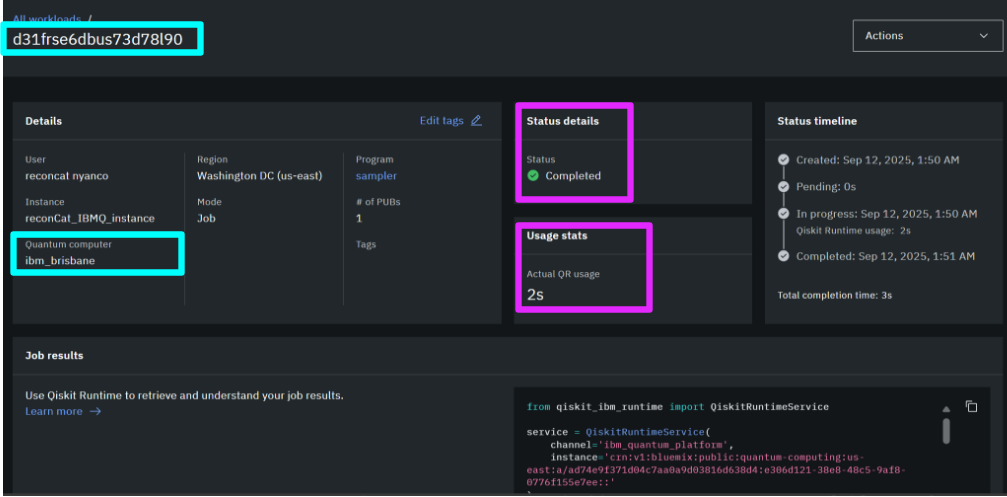Viewport: 1007px width, 497px height.
Task: Copy the code snippet with copy icon
Action: (971, 406)
